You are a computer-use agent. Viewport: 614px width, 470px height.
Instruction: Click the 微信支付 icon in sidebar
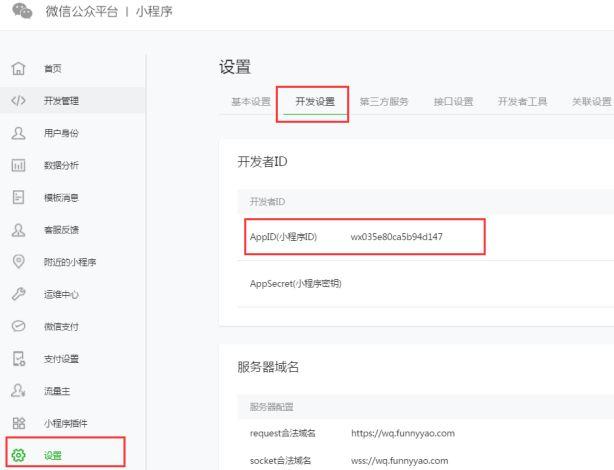(x=18, y=326)
